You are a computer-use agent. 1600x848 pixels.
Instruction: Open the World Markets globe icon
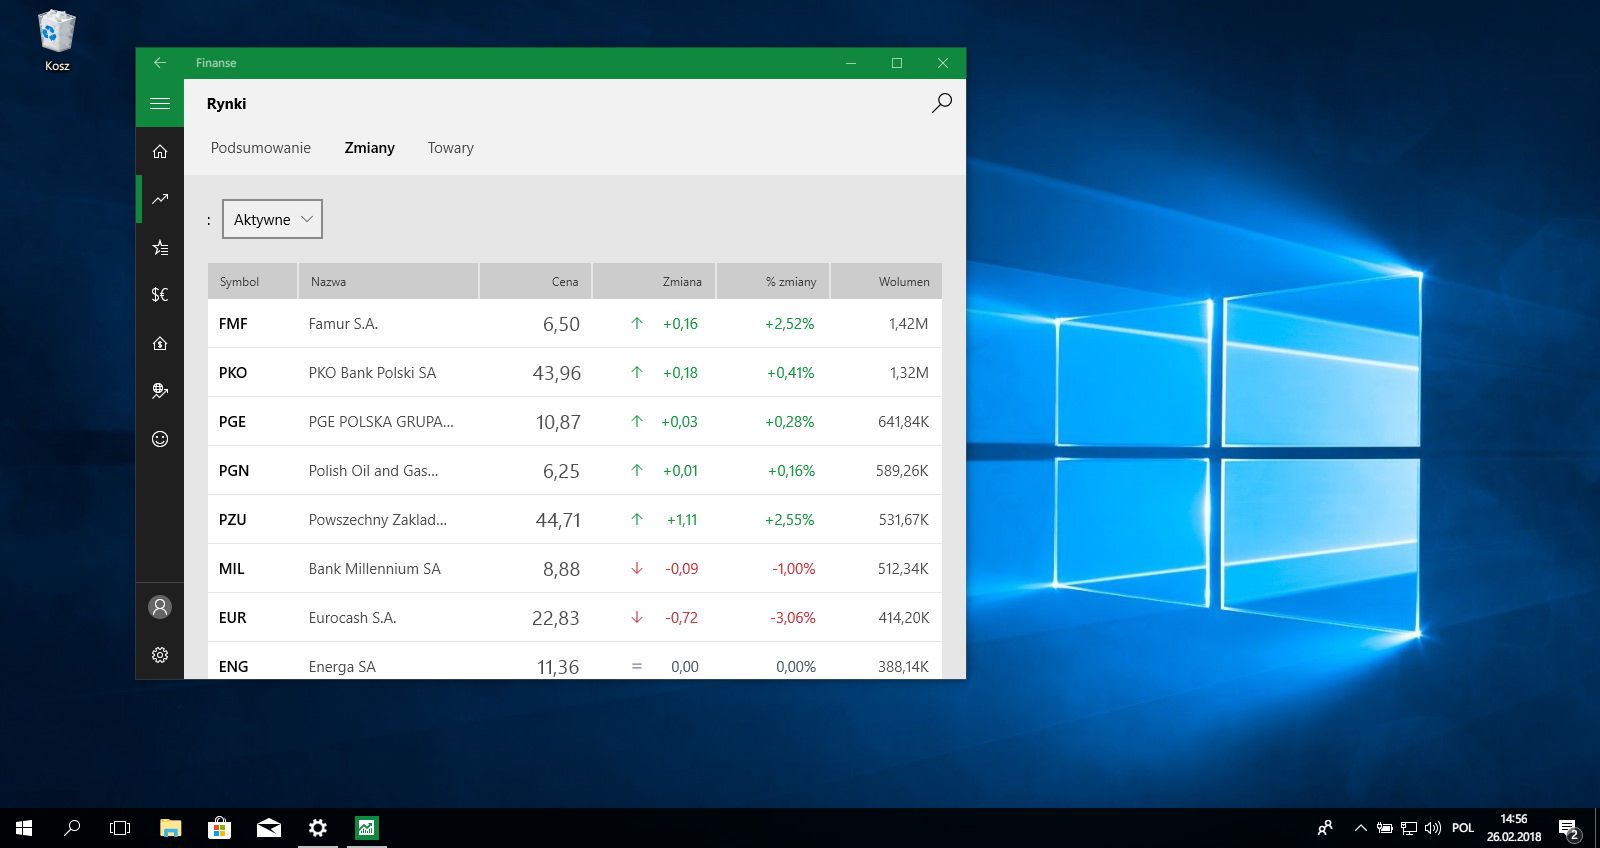[x=160, y=391]
